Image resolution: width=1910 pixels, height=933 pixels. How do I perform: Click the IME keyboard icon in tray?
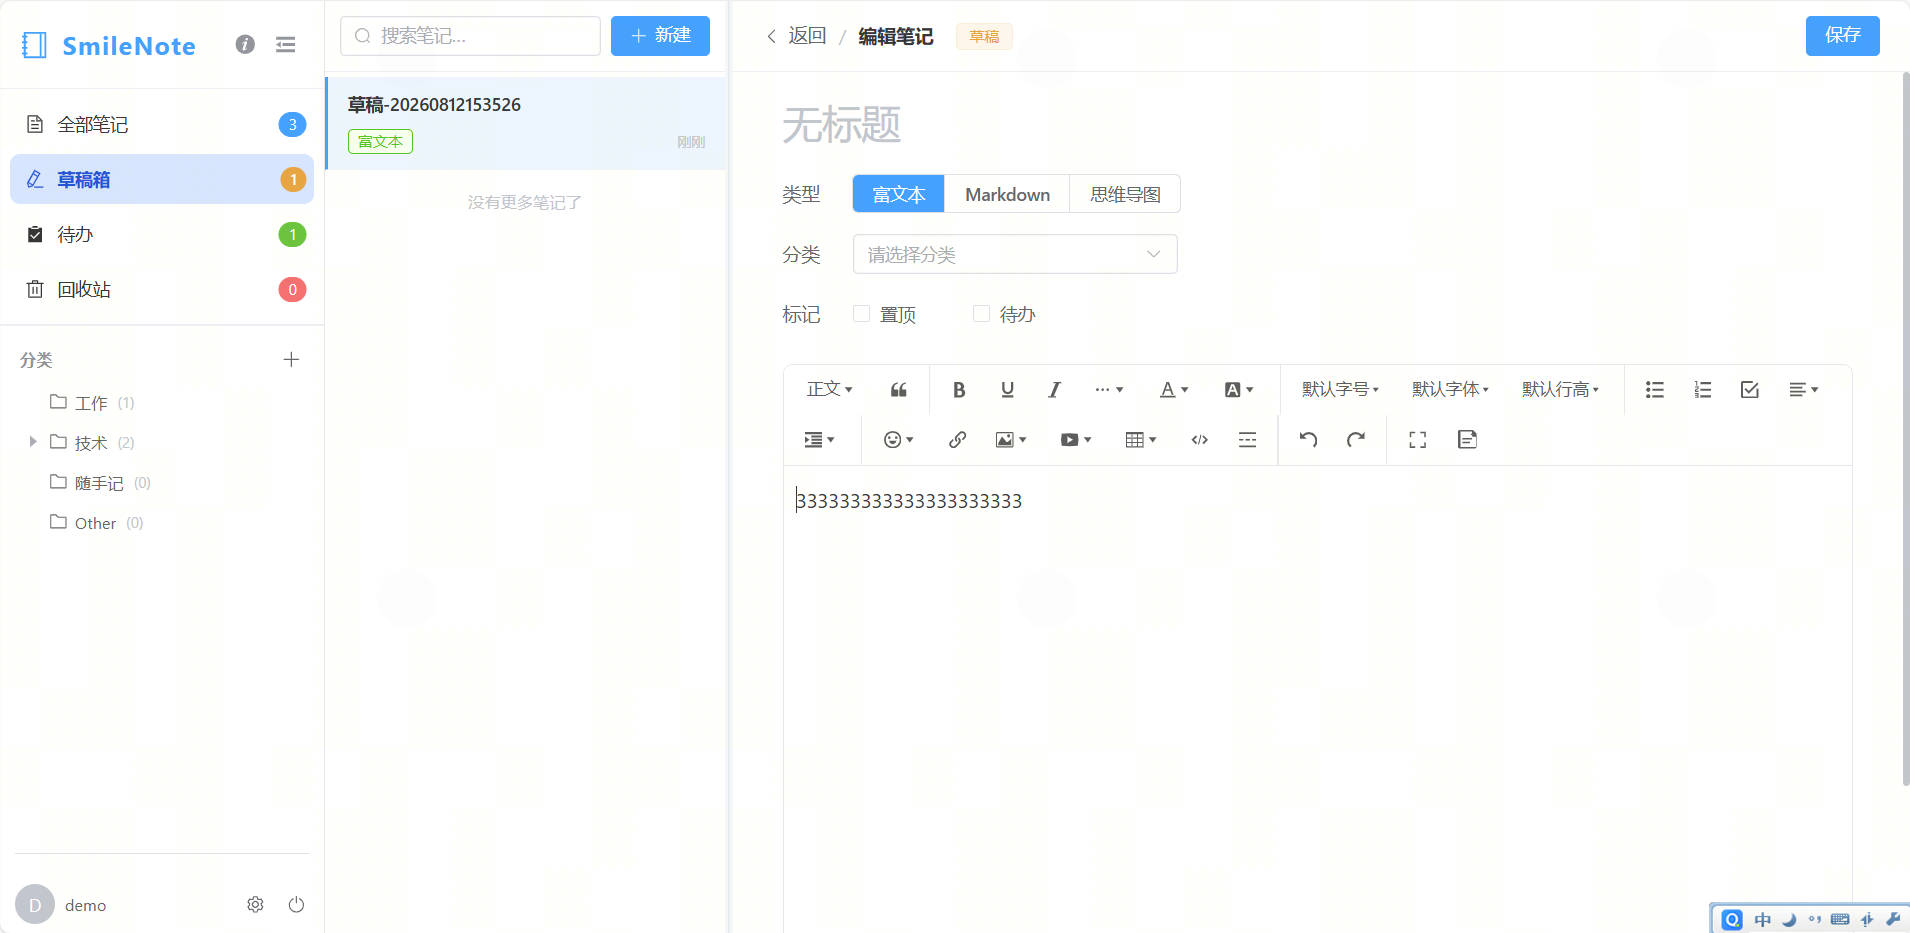[x=1840, y=920]
